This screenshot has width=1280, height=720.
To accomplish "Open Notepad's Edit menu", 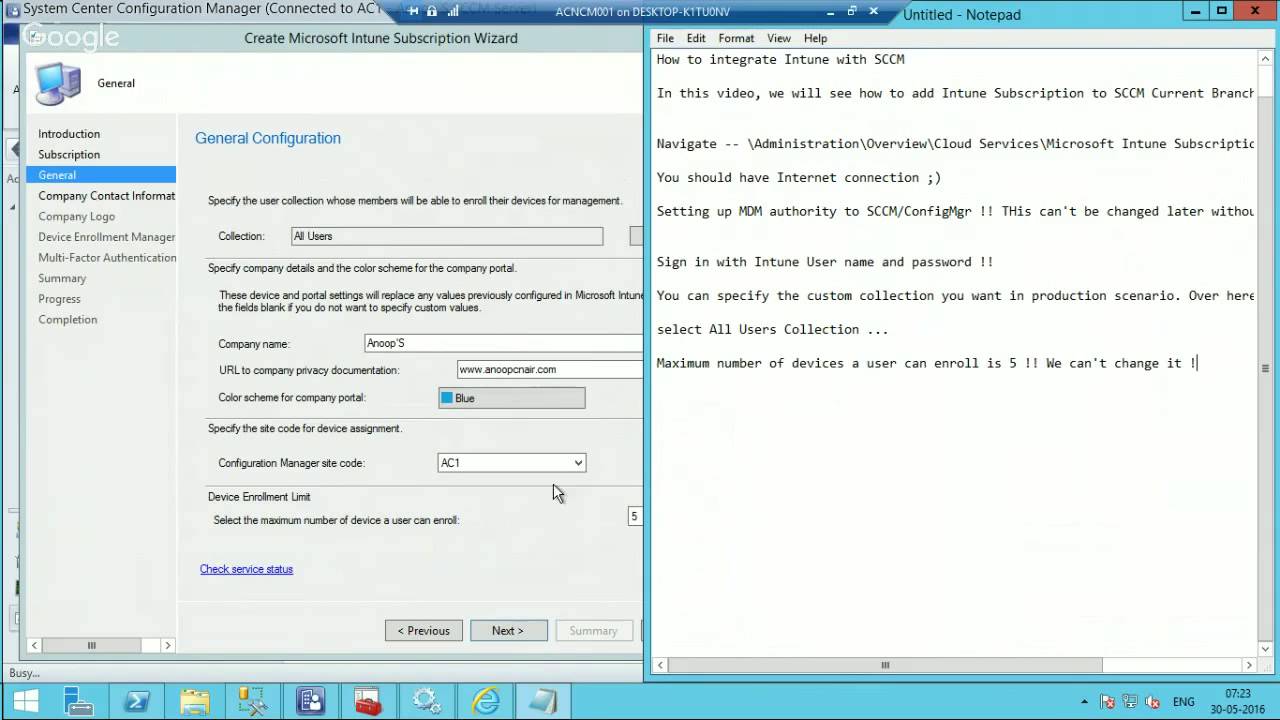I will coord(696,38).
